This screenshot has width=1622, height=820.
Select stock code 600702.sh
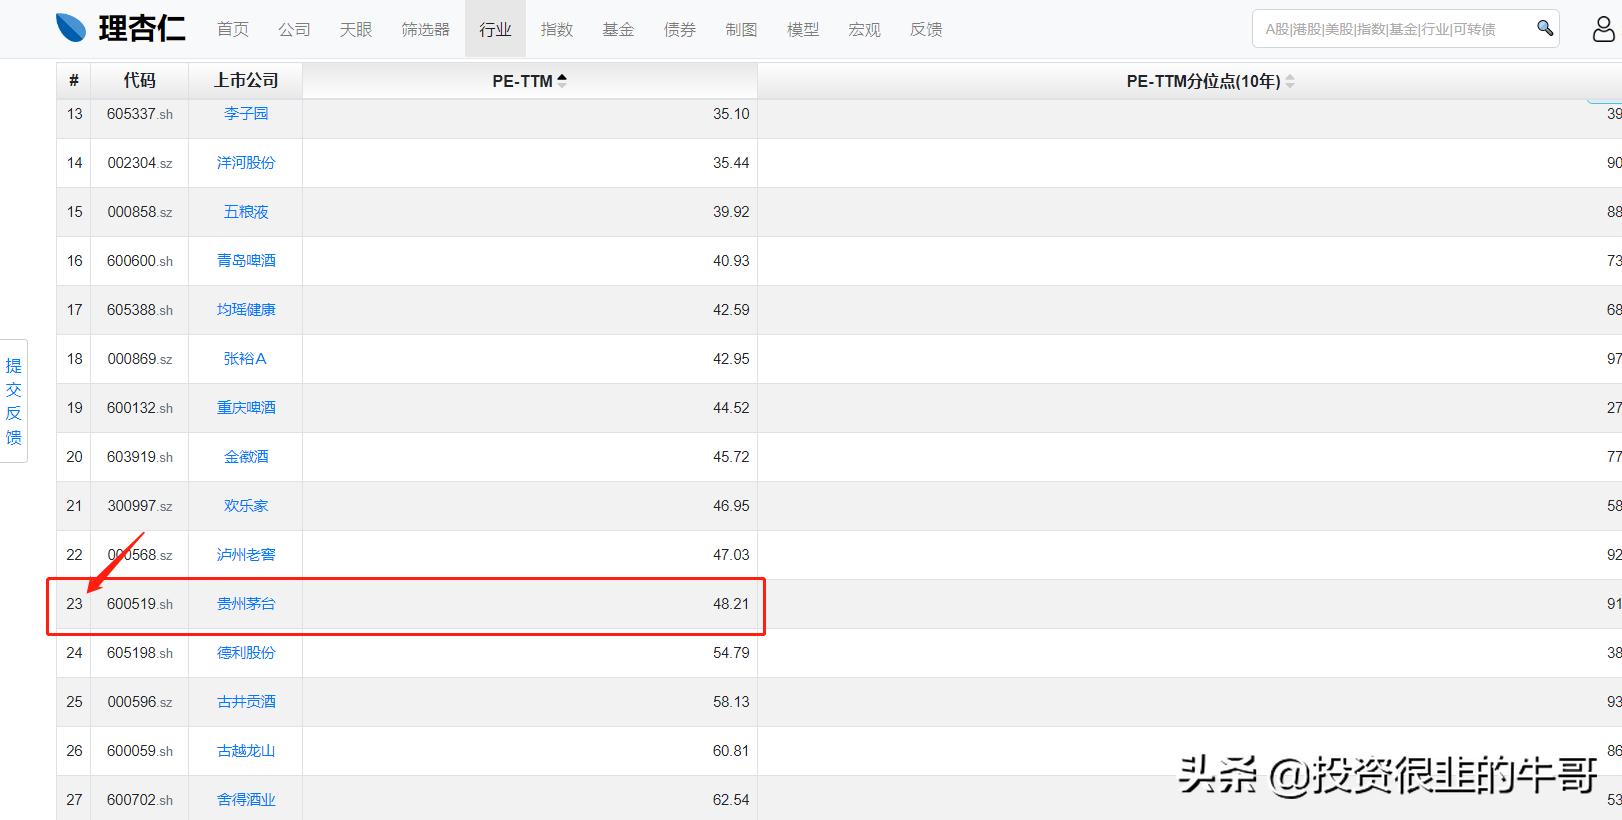click(140, 800)
